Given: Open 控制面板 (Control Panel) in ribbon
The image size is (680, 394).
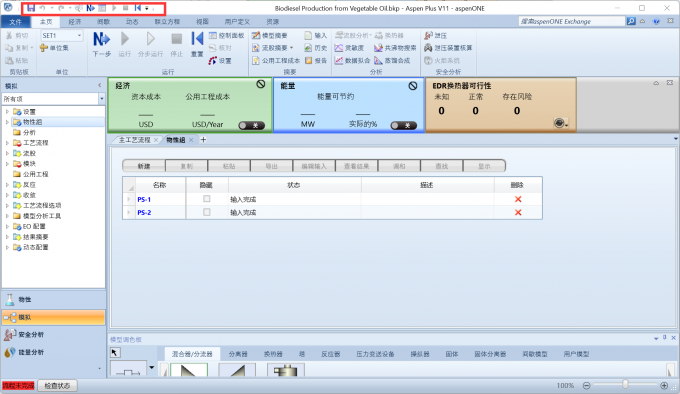Looking at the screenshot, I should click(x=226, y=36).
